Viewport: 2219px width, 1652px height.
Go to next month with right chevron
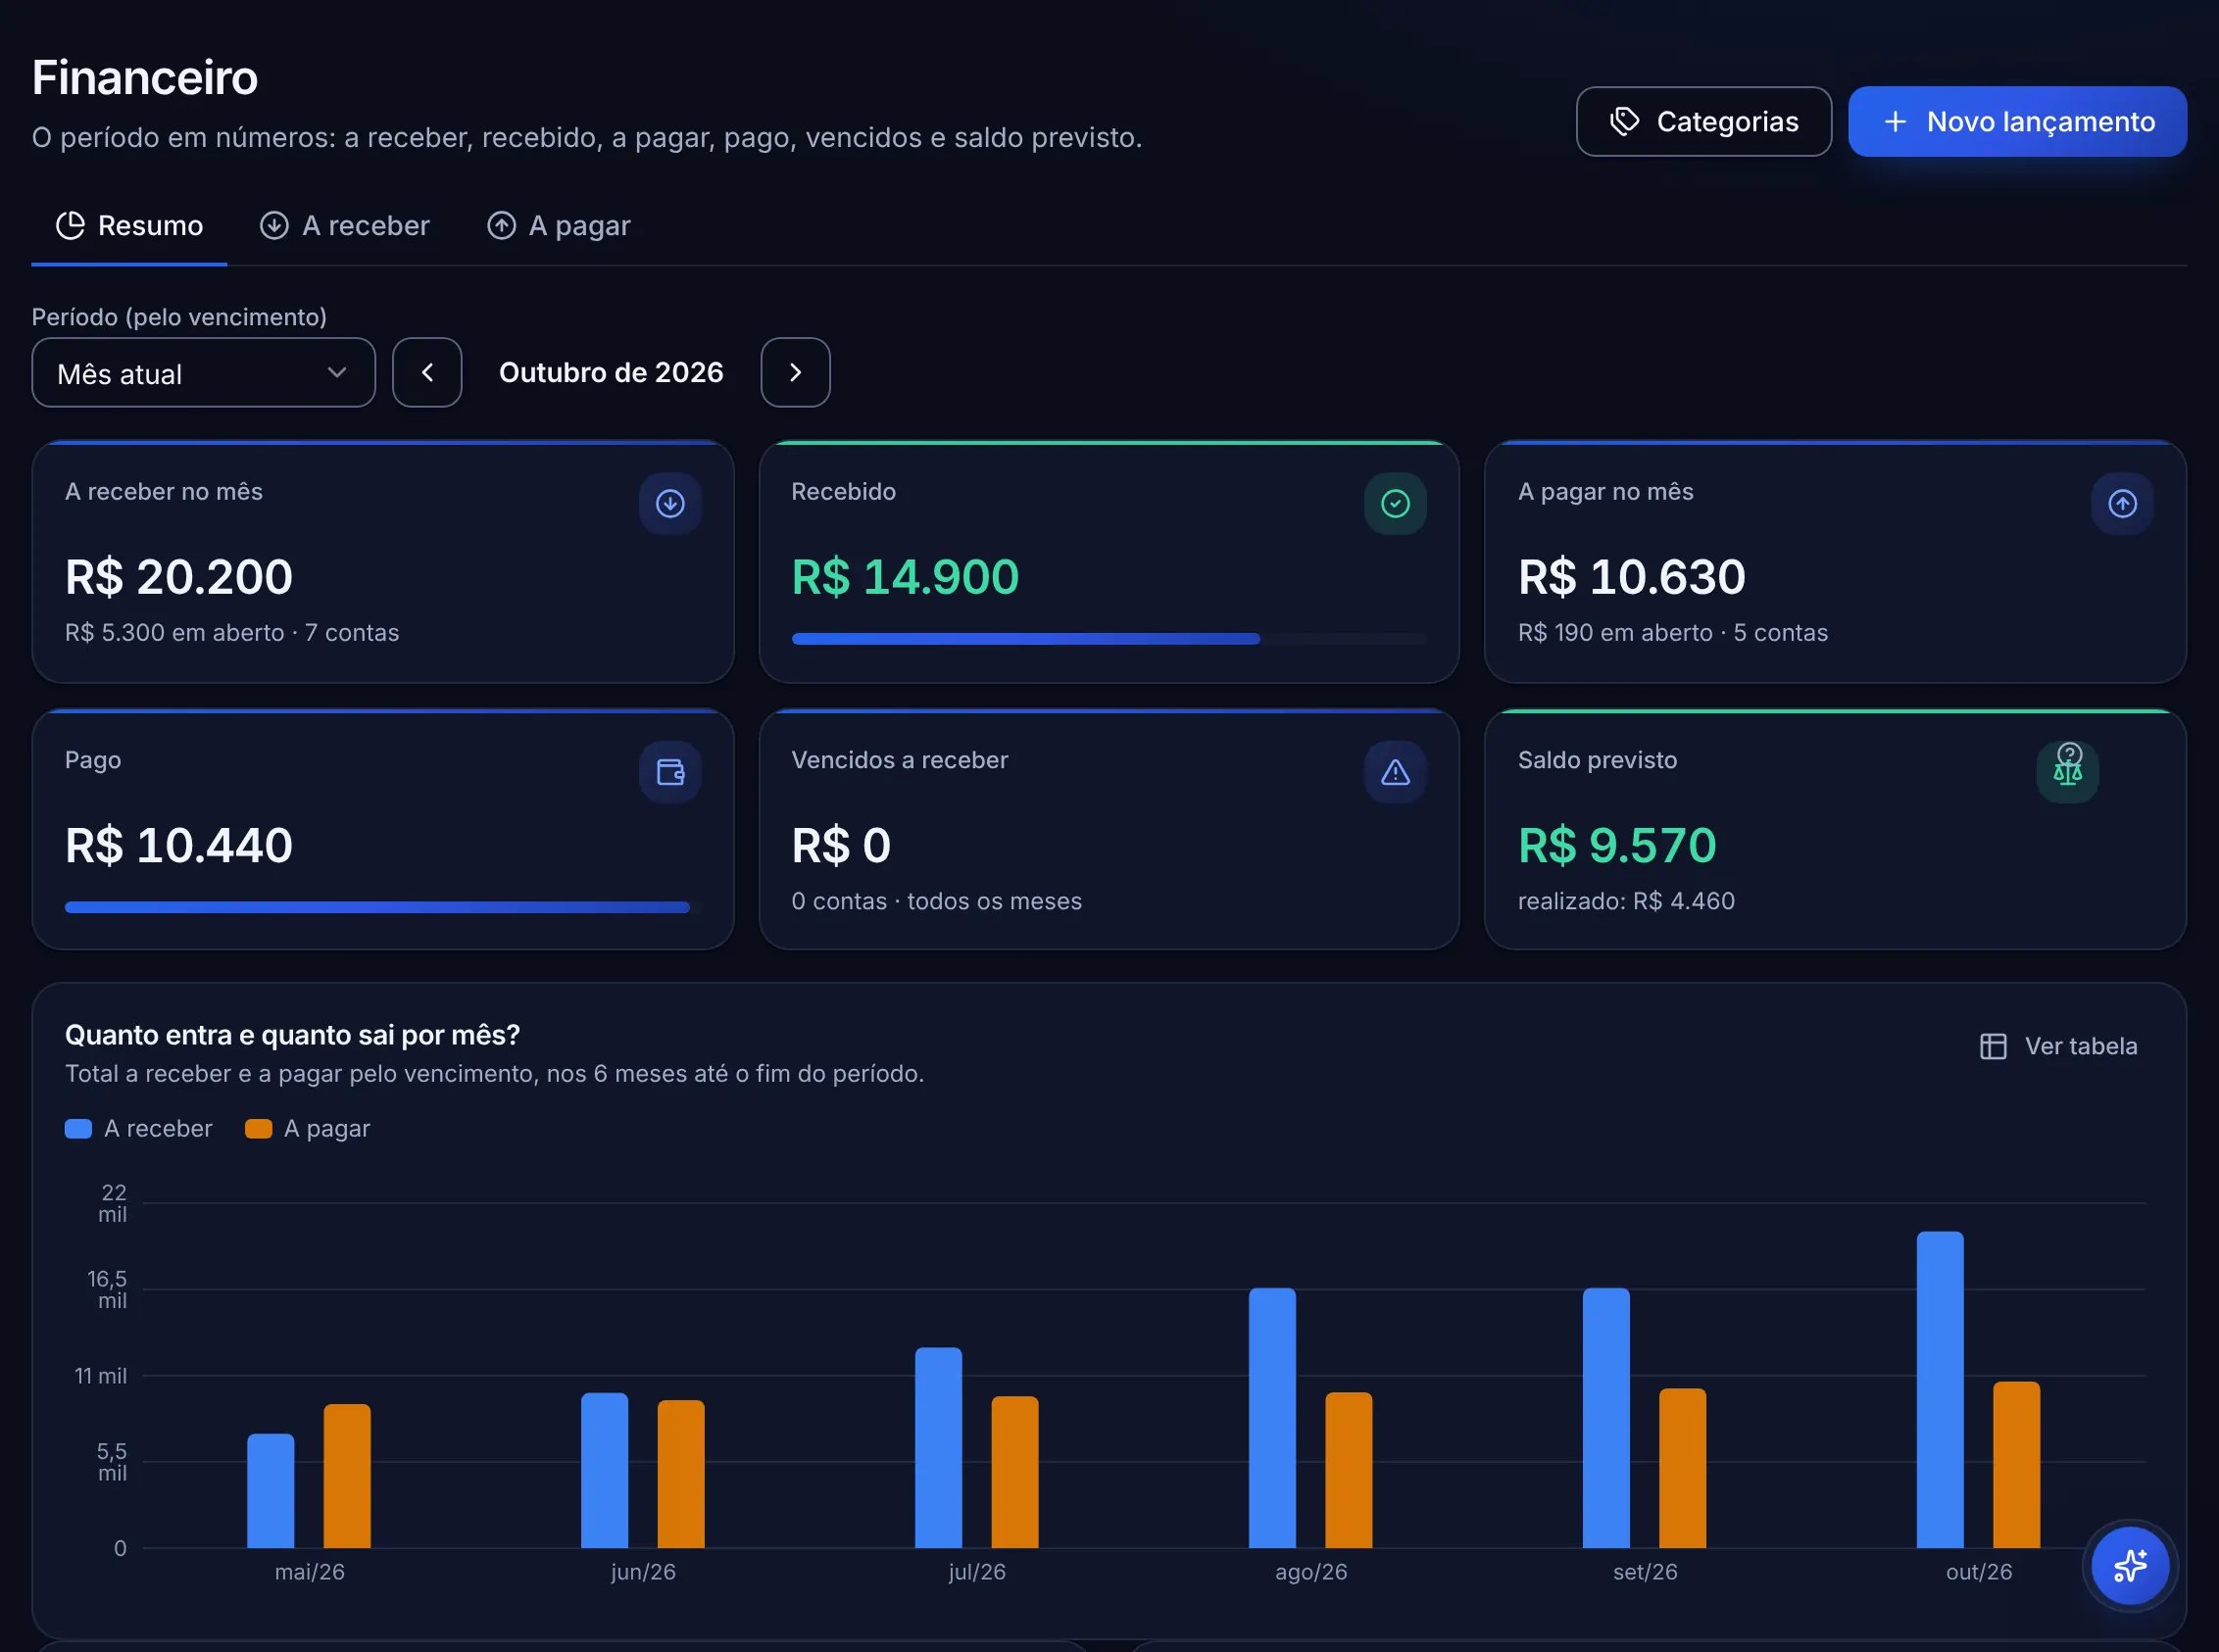[x=795, y=372]
